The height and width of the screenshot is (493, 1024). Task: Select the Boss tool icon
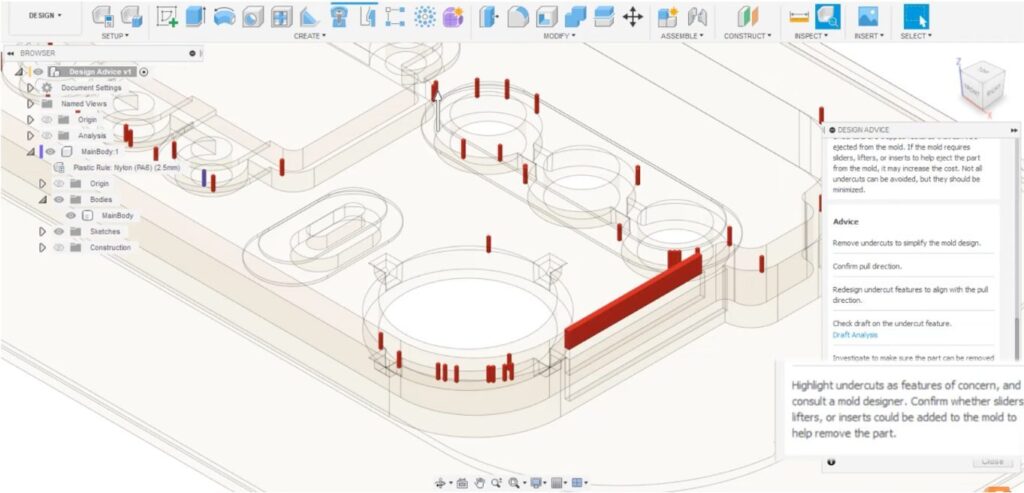[338, 16]
